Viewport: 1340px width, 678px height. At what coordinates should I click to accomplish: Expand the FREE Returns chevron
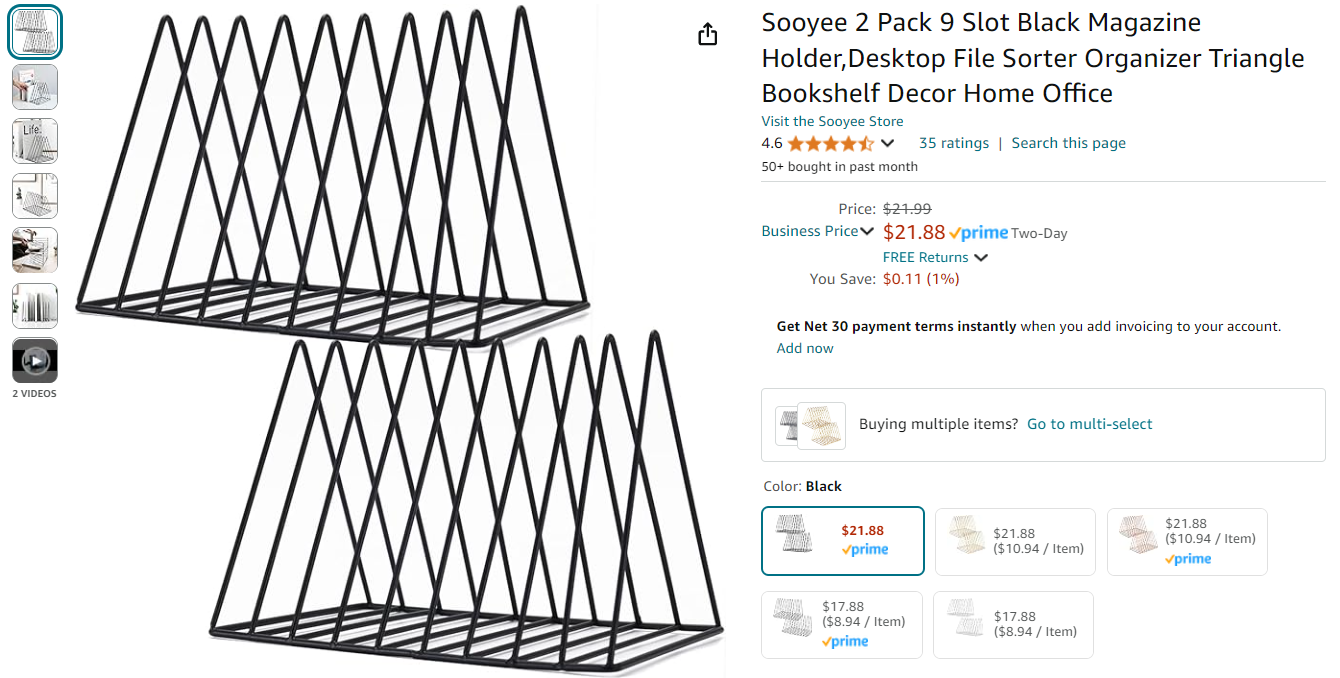point(981,258)
